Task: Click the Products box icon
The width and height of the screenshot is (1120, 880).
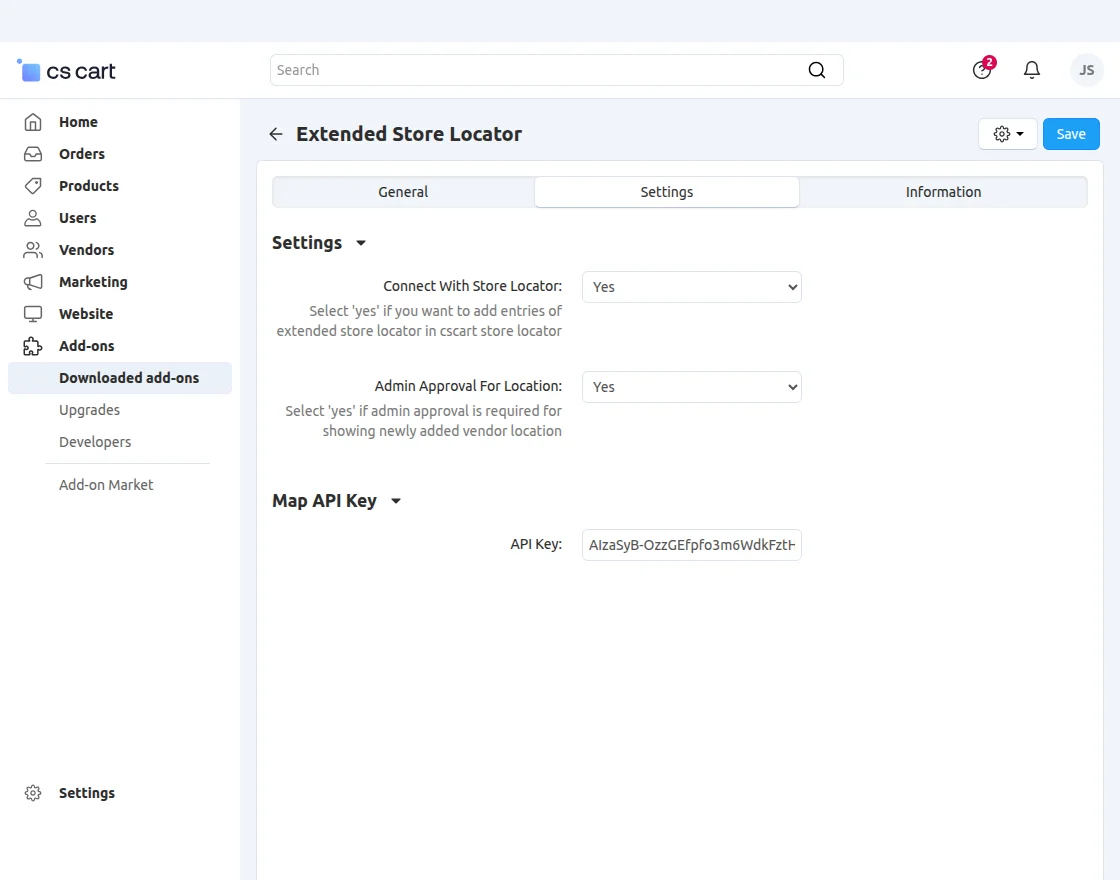Action: (x=33, y=185)
